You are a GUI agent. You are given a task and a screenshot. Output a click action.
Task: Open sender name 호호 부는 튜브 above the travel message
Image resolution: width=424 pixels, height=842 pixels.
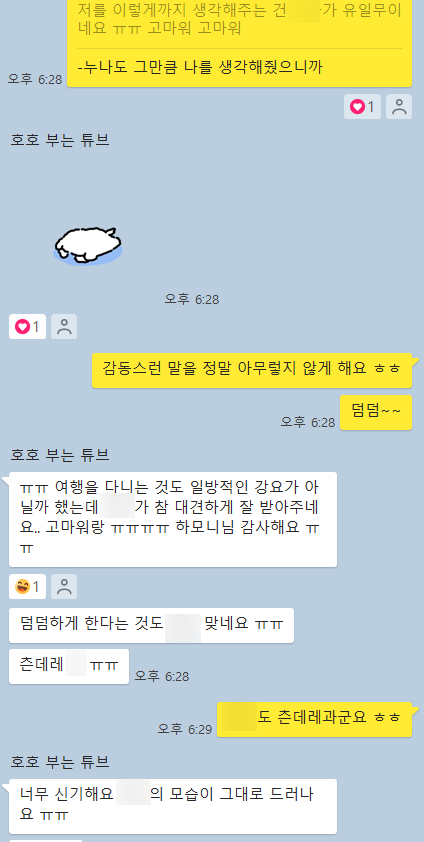point(60,455)
